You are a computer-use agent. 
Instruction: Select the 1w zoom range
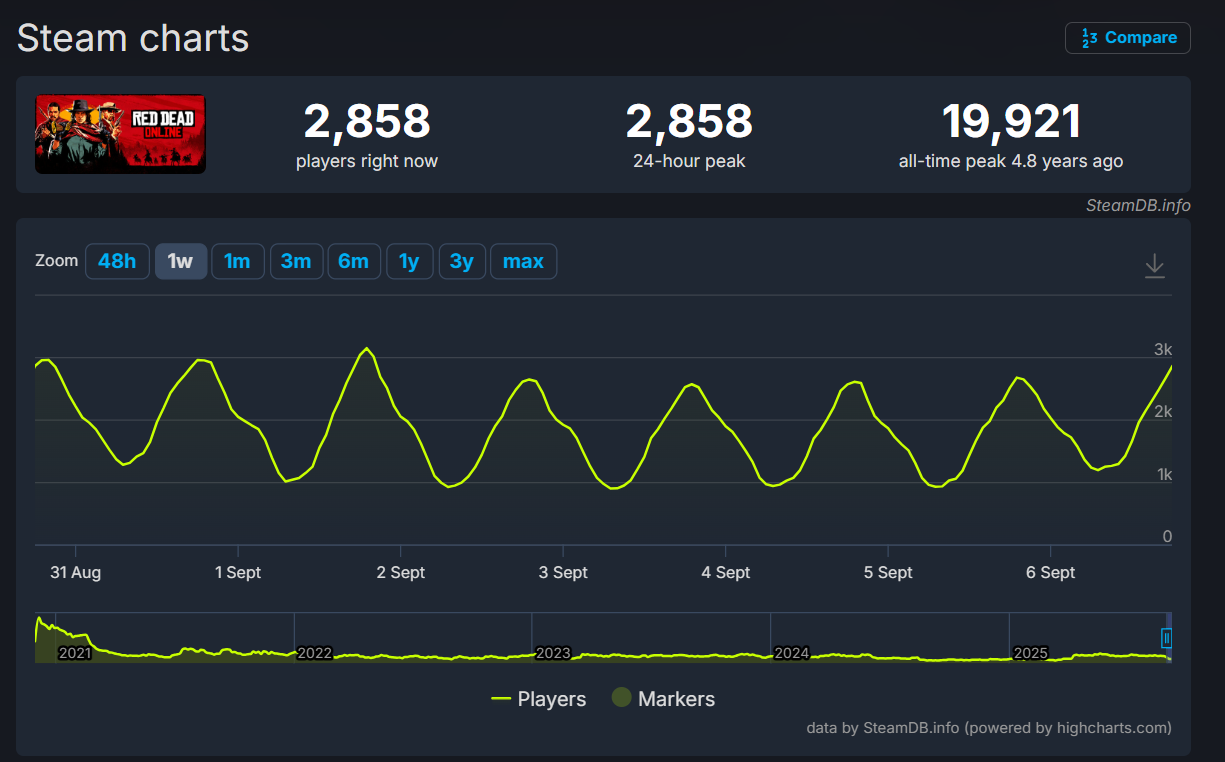(180, 261)
